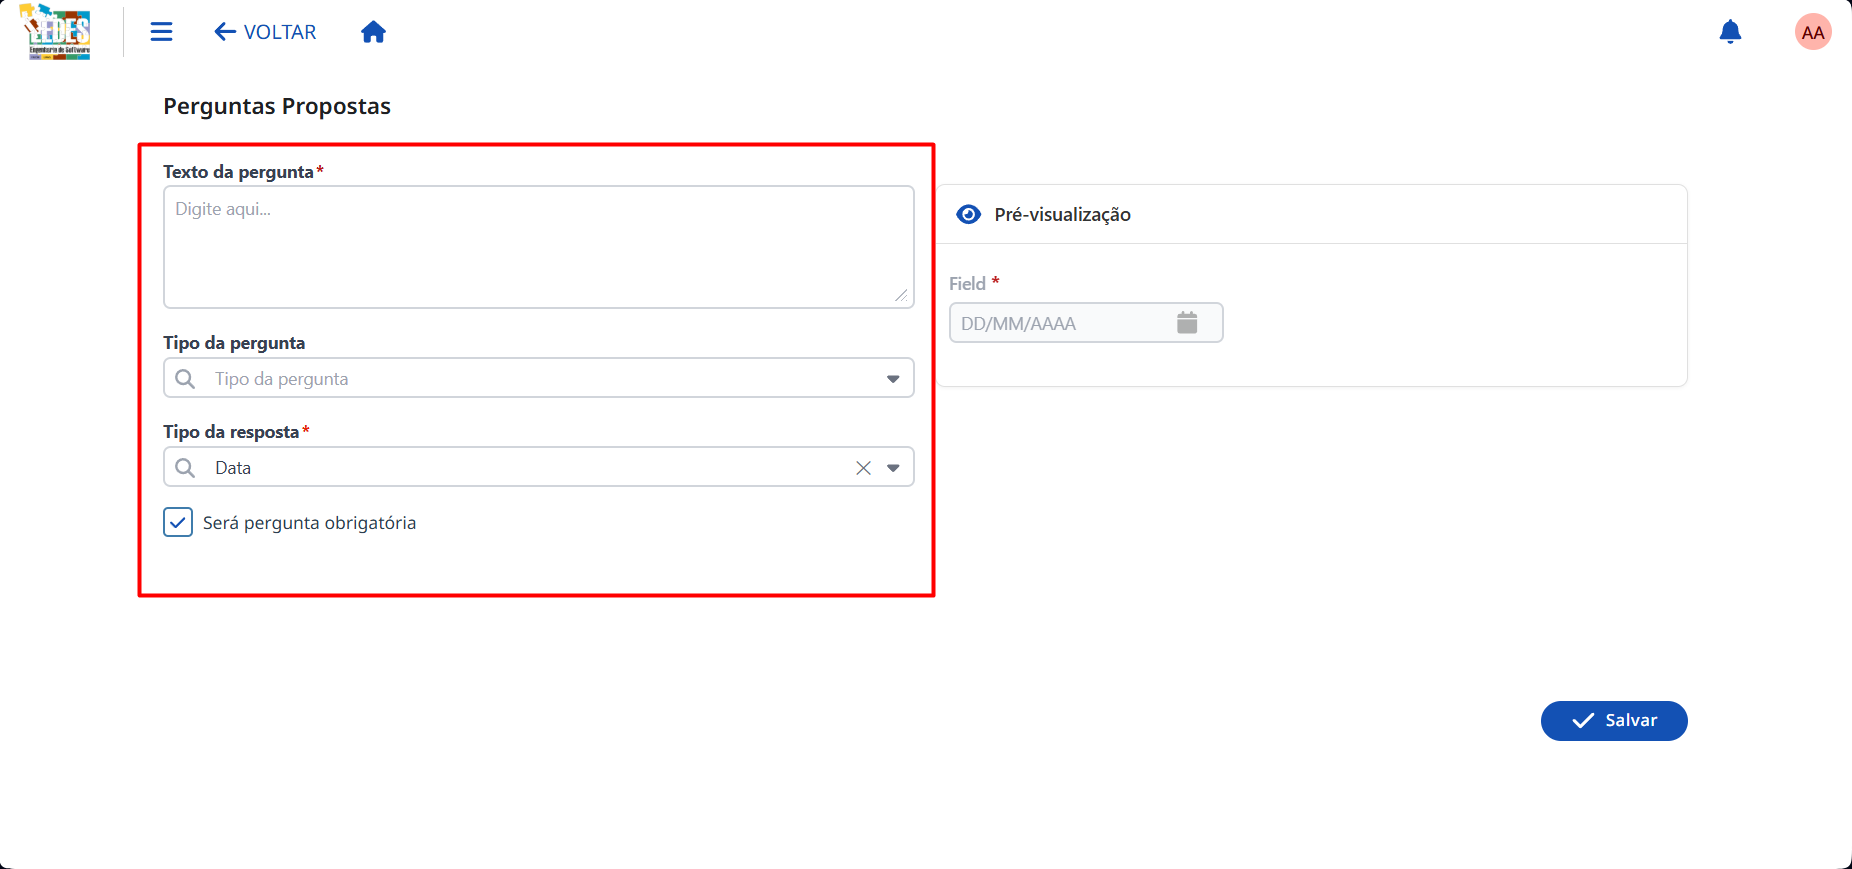Click the eye icon beside Pré-visualização
This screenshot has width=1852, height=869.
969,214
